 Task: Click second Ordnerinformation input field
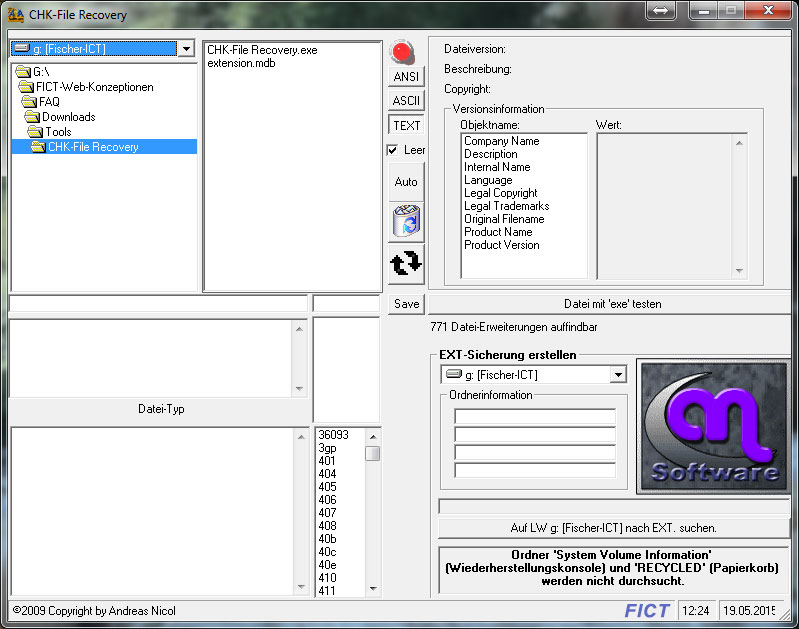tap(535, 434)
